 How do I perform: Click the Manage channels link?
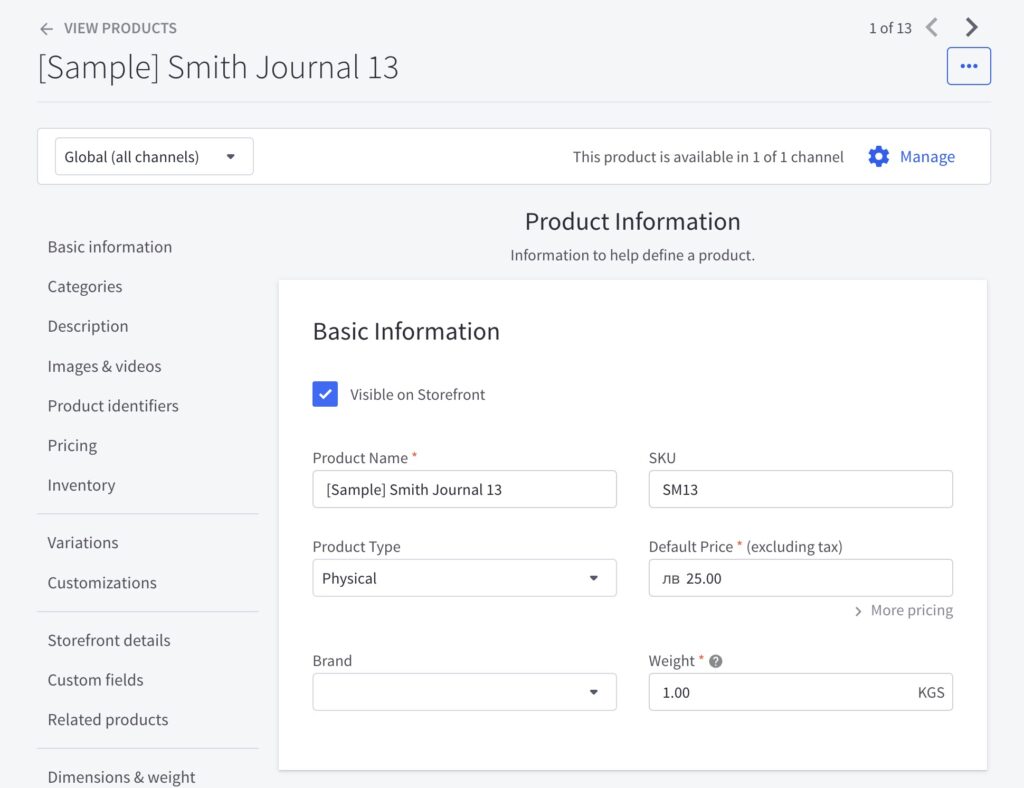pos(927,157)
